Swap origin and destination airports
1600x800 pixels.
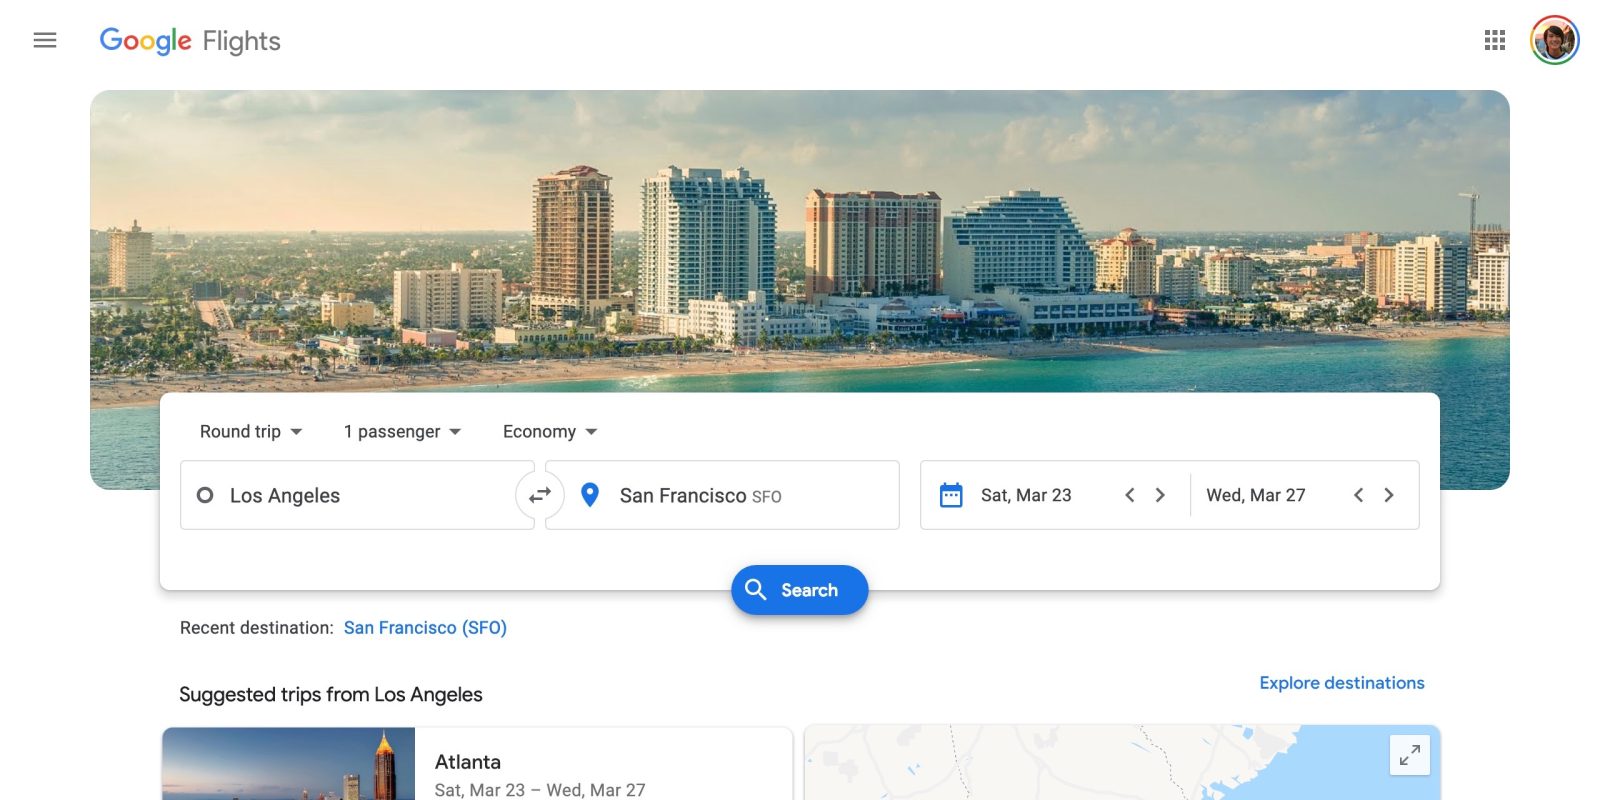click(x=540, y=495)
